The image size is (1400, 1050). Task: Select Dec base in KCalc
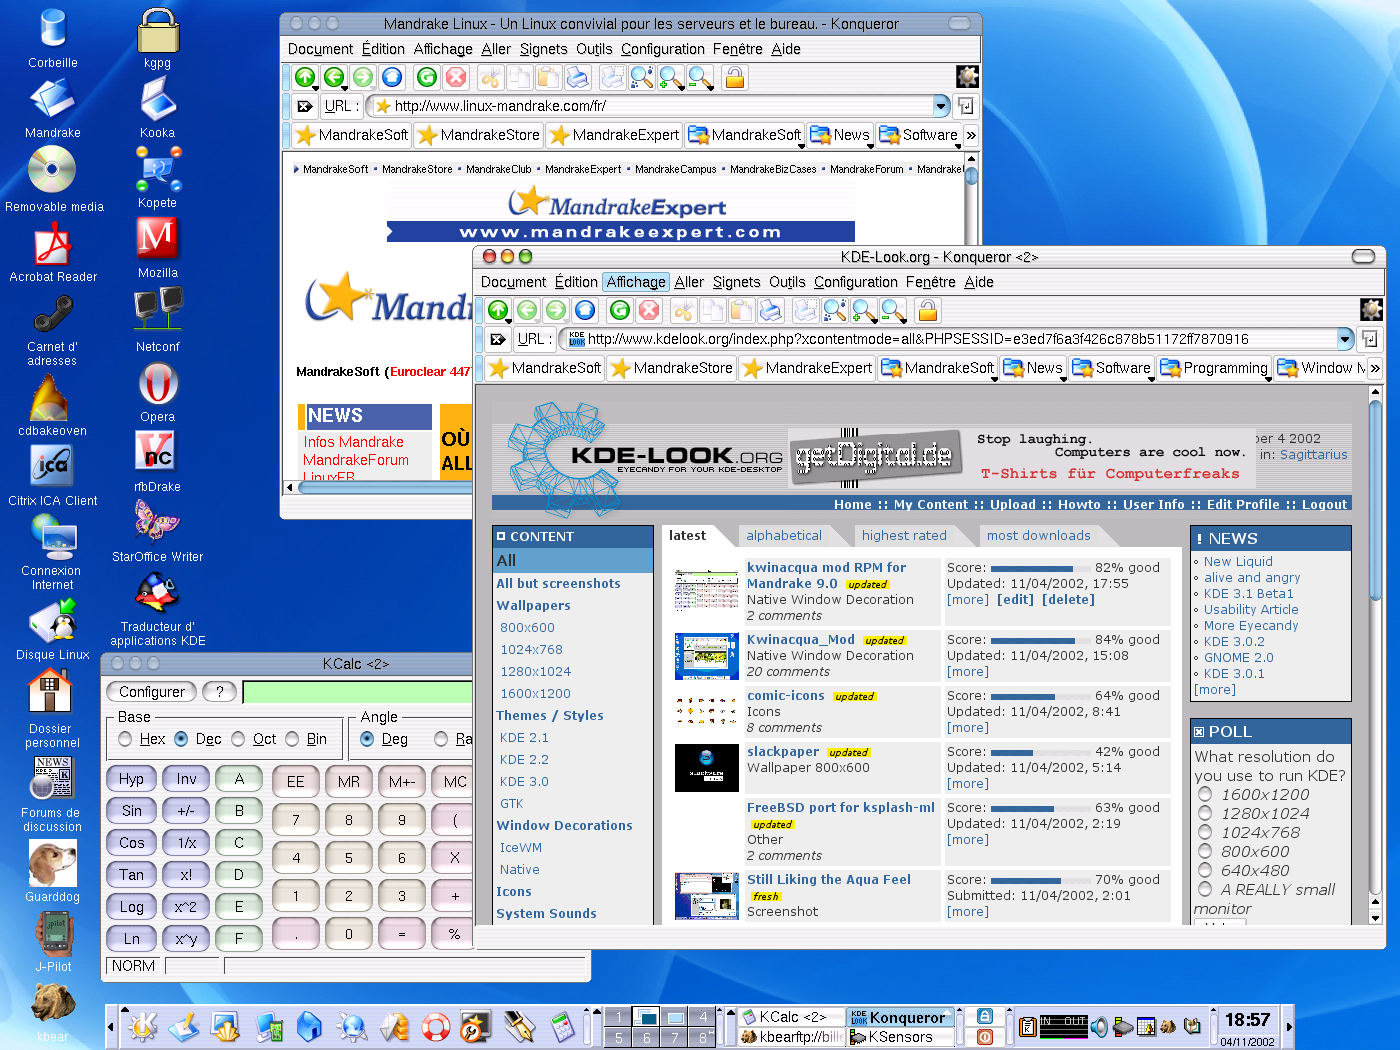click(x=198, y=739)
